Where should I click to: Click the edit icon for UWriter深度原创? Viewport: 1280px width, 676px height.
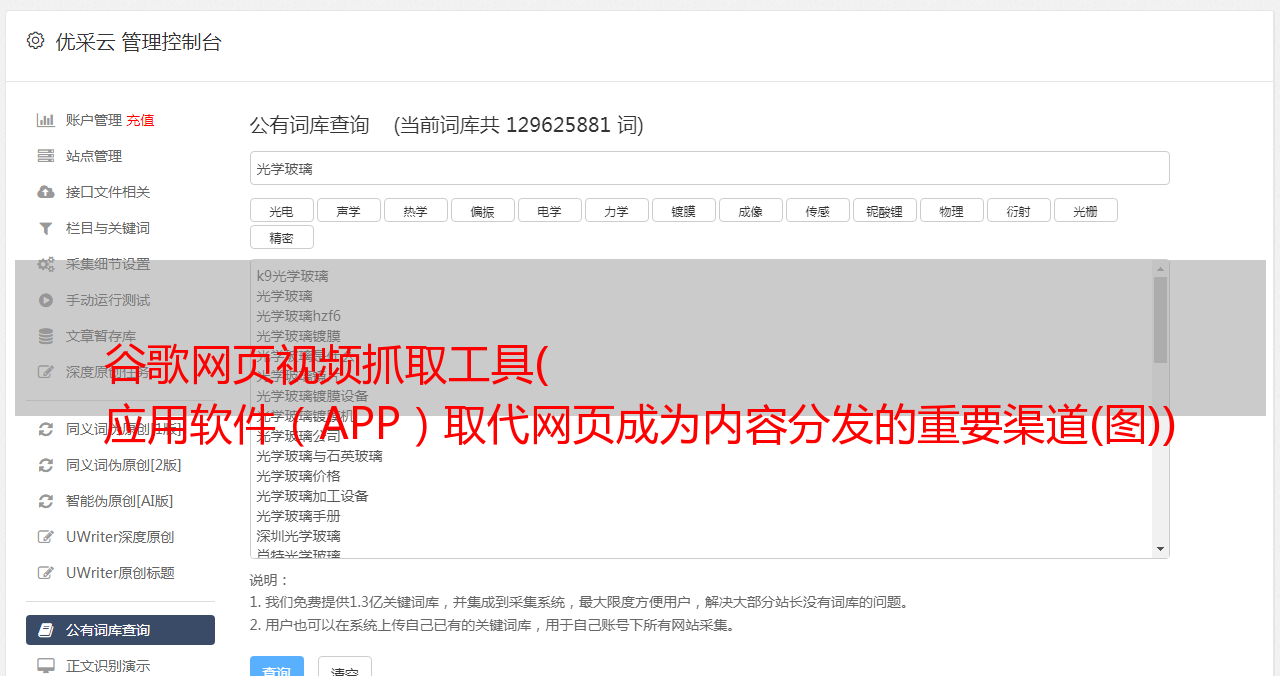[45, 537]
